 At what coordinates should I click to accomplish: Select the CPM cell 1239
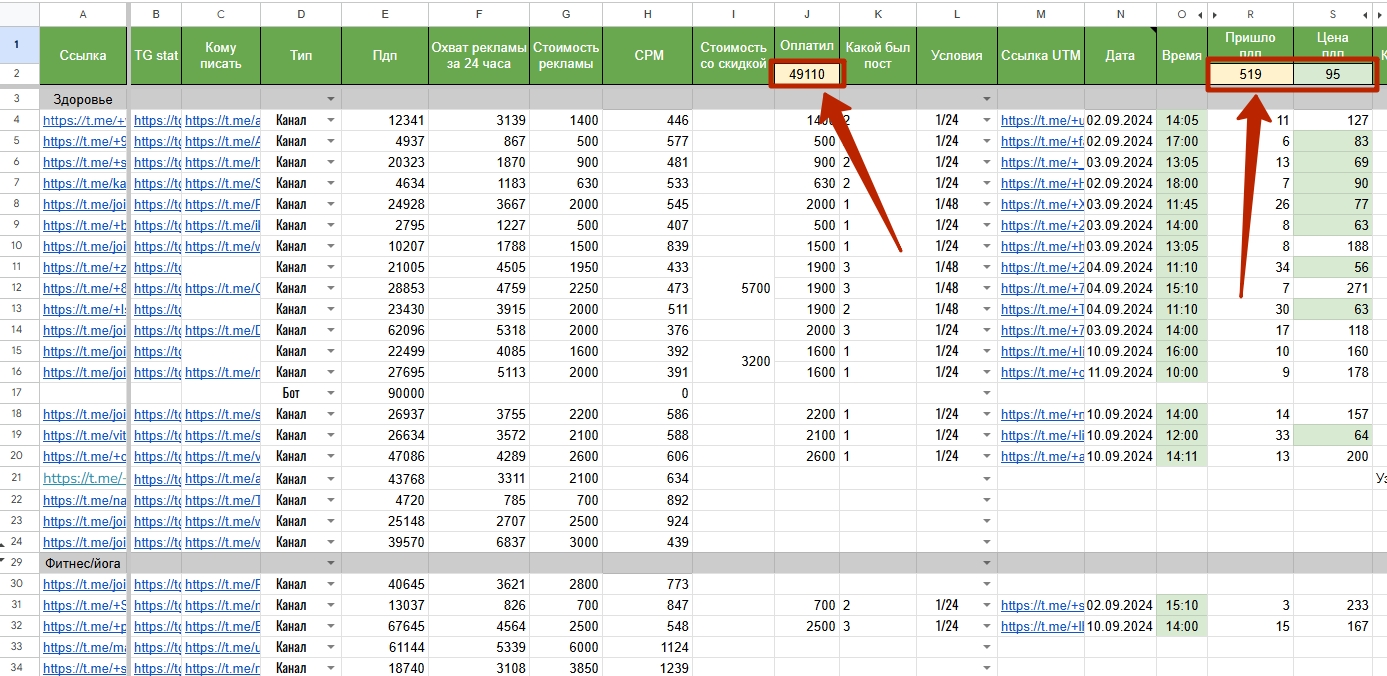(x=648, y=669)
